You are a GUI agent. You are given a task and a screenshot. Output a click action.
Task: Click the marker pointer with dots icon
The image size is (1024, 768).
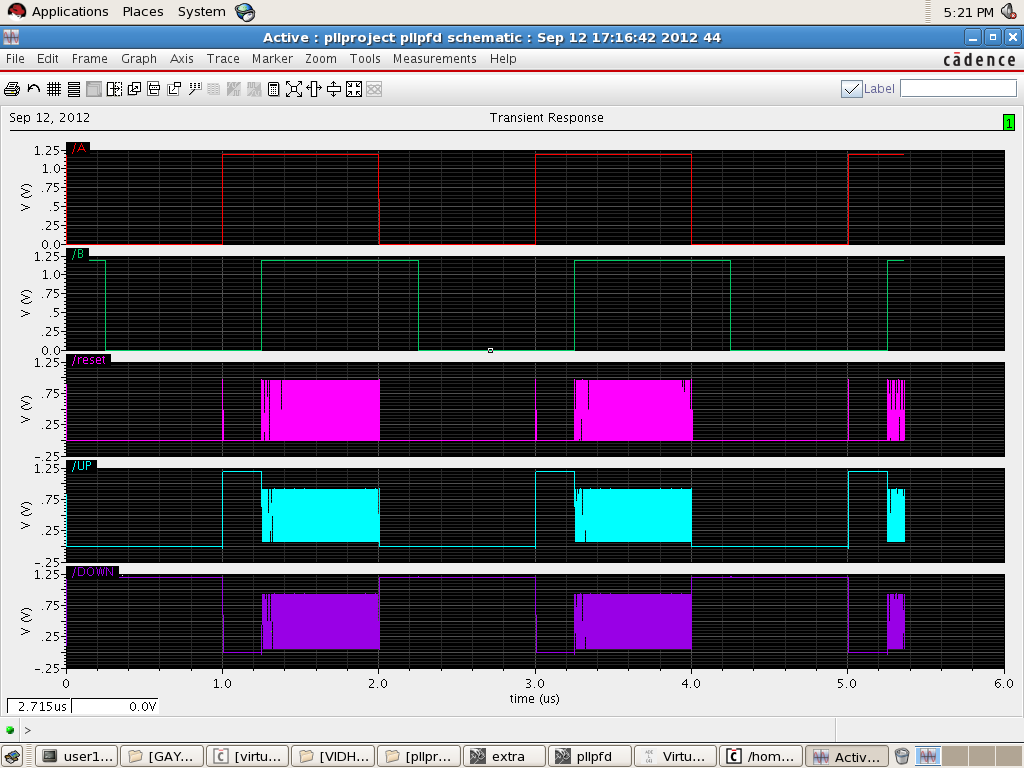[195, 89]
